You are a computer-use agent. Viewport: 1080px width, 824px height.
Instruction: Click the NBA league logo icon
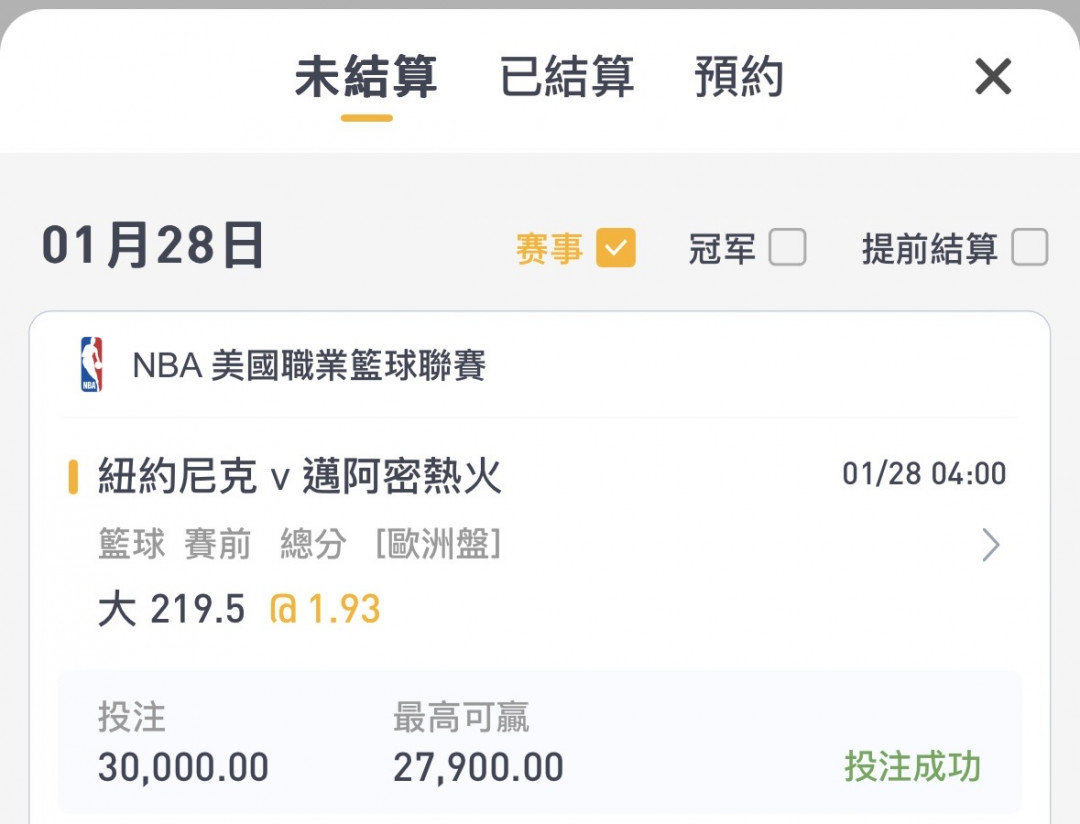click(x=92, y=364)
